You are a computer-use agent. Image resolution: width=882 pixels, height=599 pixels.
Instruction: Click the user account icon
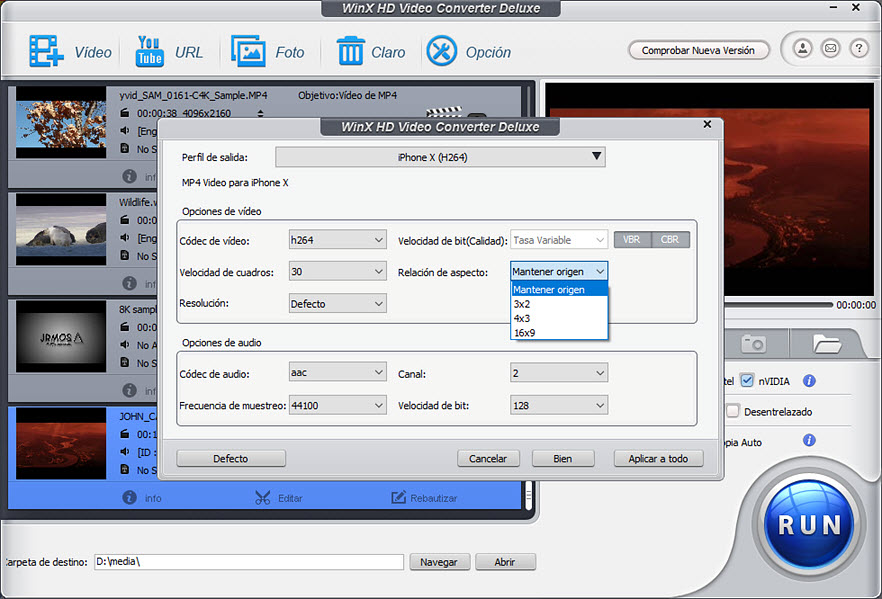(x=802, y=48)
